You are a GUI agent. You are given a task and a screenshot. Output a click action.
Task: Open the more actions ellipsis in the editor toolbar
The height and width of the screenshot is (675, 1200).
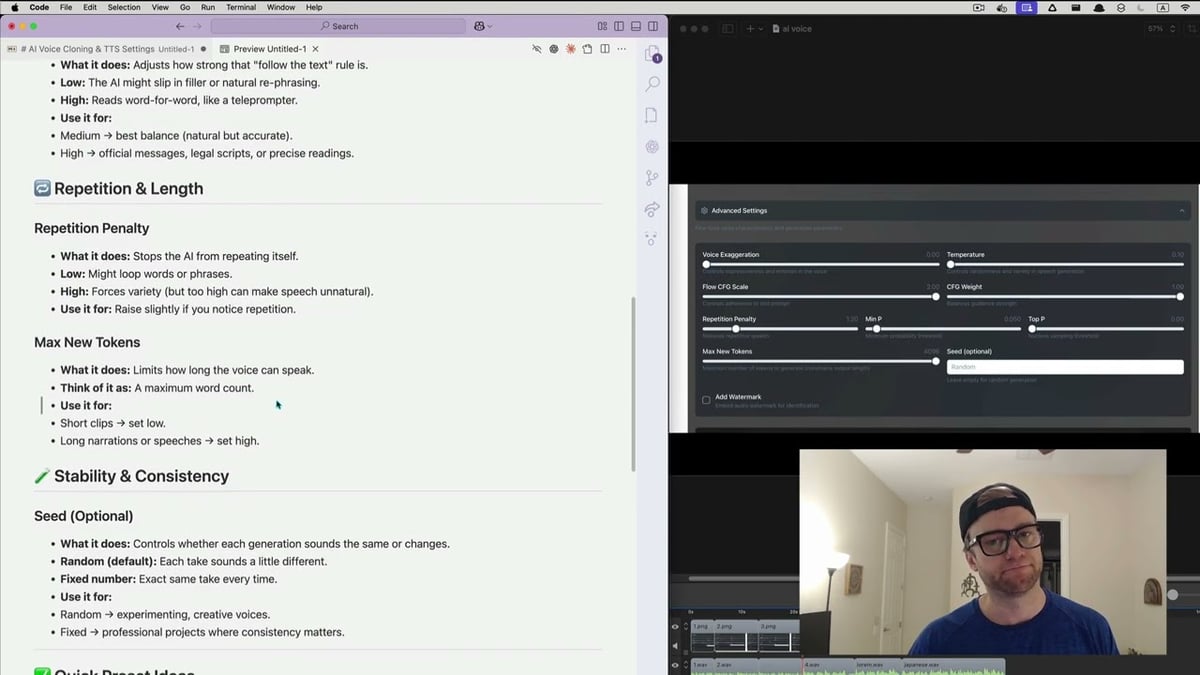click(622, 48)
